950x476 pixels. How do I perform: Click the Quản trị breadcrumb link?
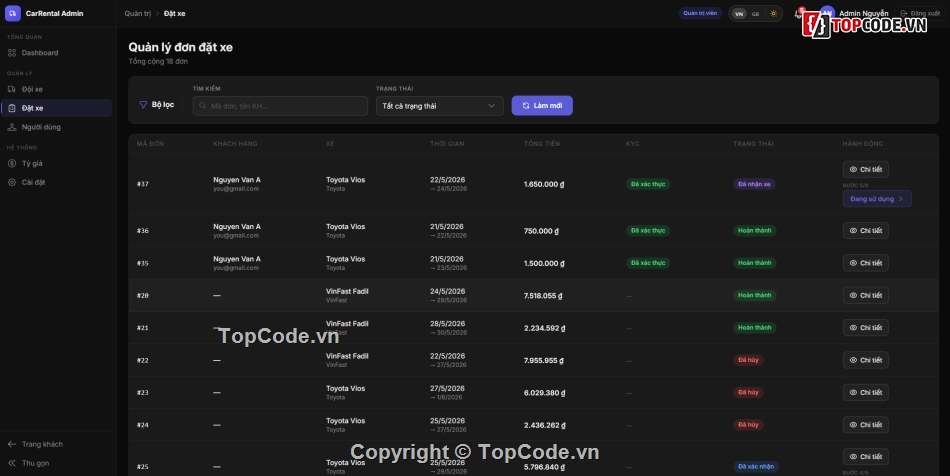(138, 13)
